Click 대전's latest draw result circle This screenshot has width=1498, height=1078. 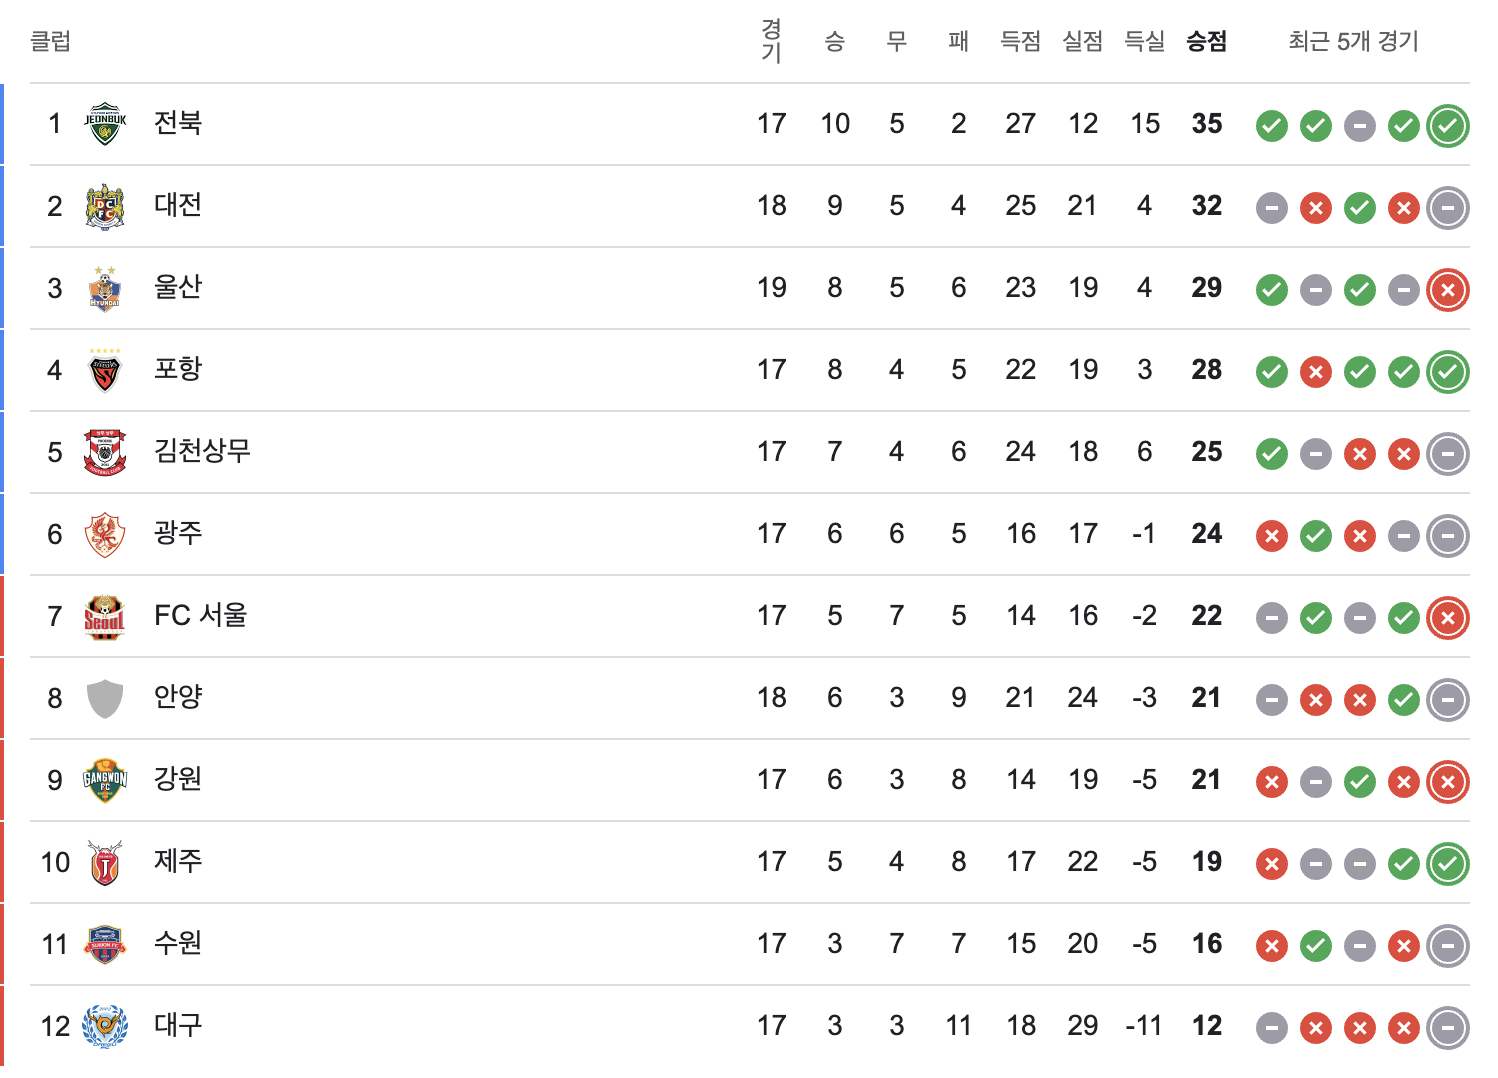(x=1448, y=208)
